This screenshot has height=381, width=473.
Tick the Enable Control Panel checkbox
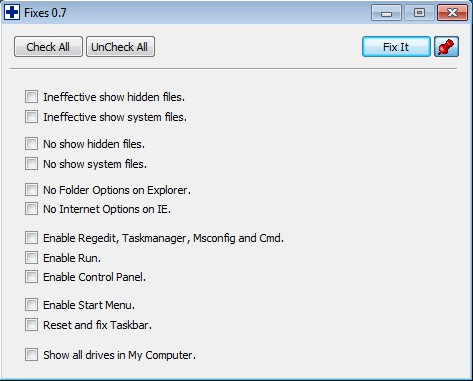(31, 277)
